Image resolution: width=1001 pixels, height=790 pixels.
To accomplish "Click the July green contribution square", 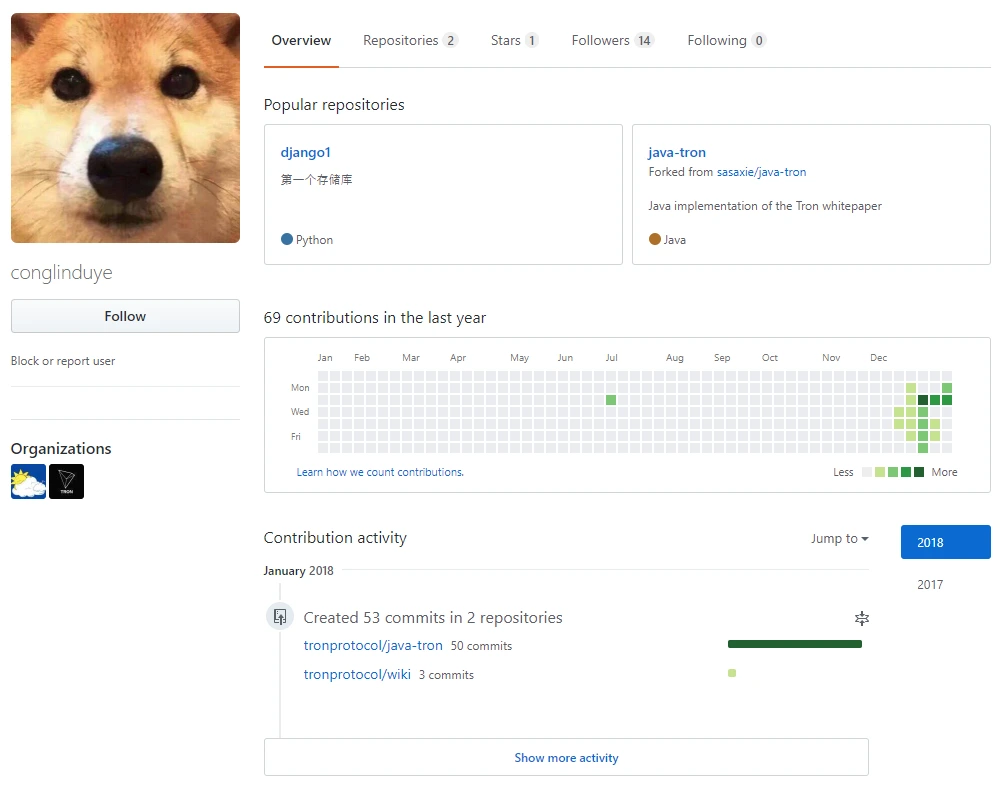I will 611,400.
